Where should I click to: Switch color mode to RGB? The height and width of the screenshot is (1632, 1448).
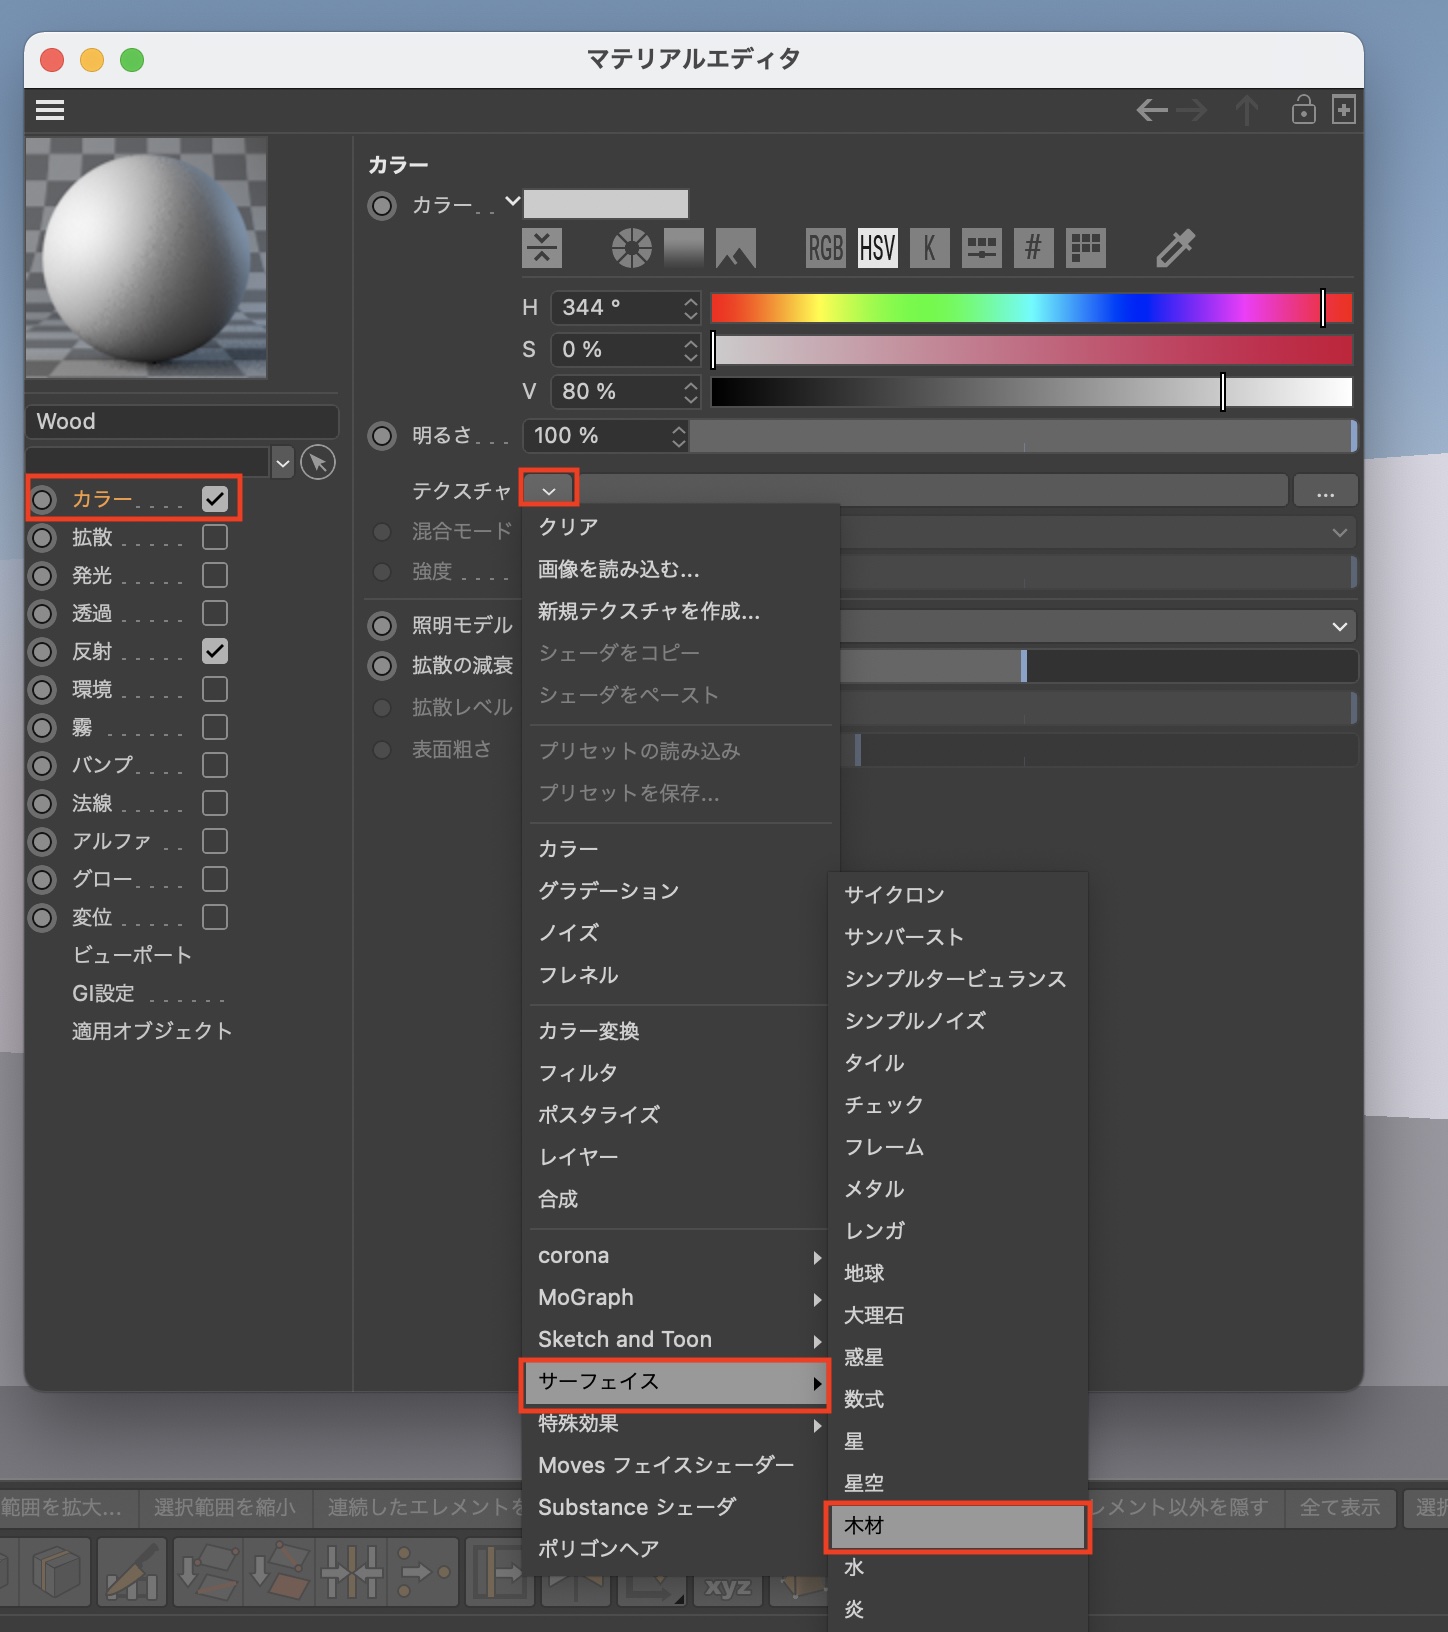(x=825, y=248)
